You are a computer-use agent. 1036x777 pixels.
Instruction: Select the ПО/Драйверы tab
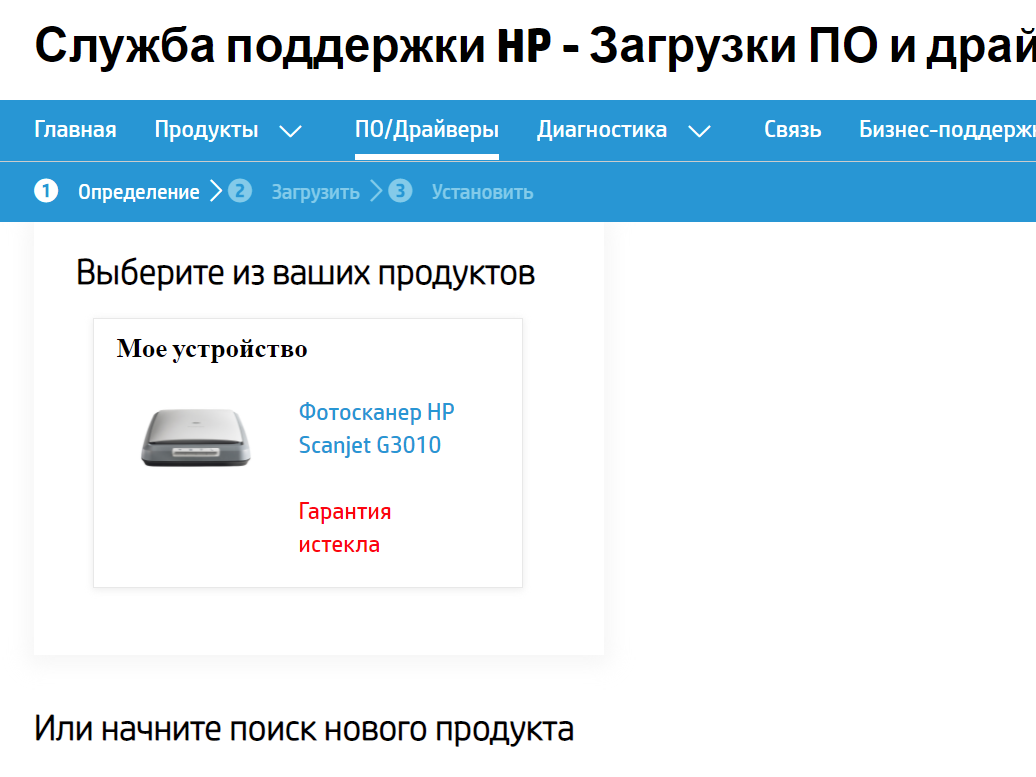coord(427,130)
